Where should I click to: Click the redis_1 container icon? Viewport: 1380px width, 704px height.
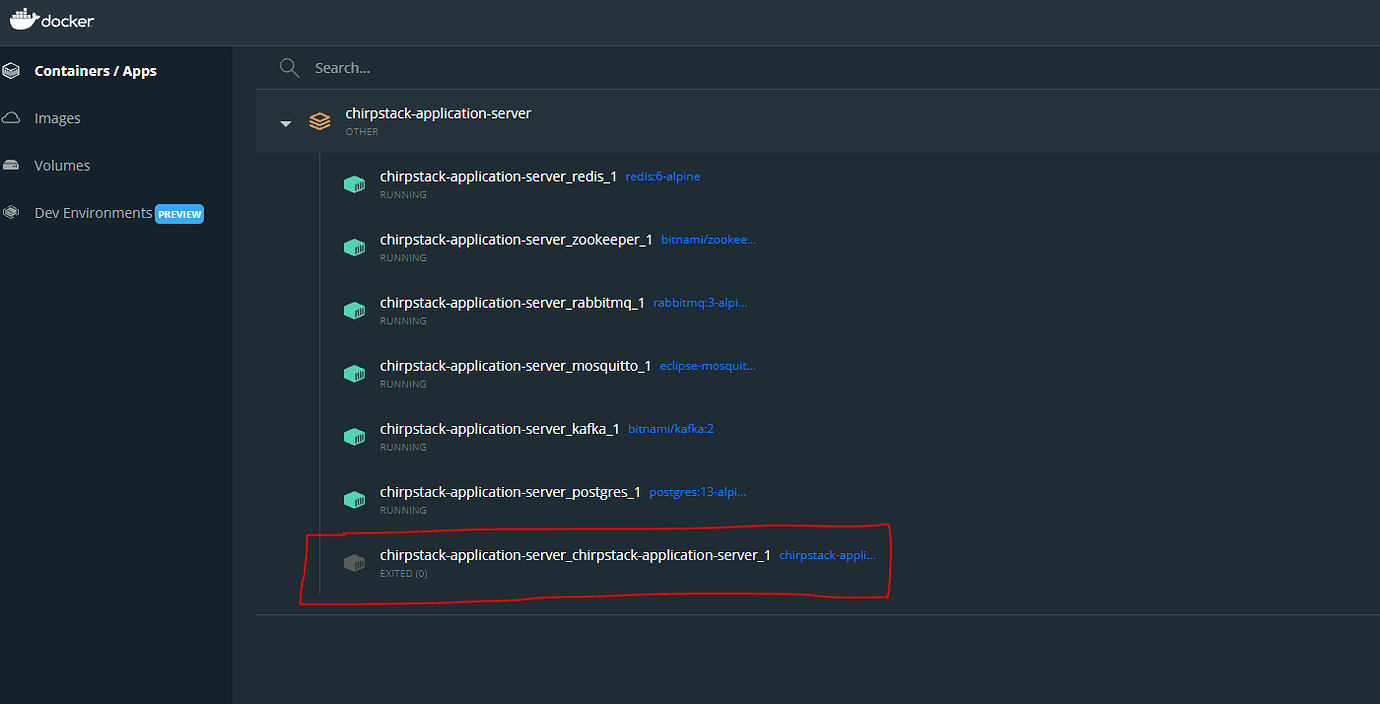(354, 184)
